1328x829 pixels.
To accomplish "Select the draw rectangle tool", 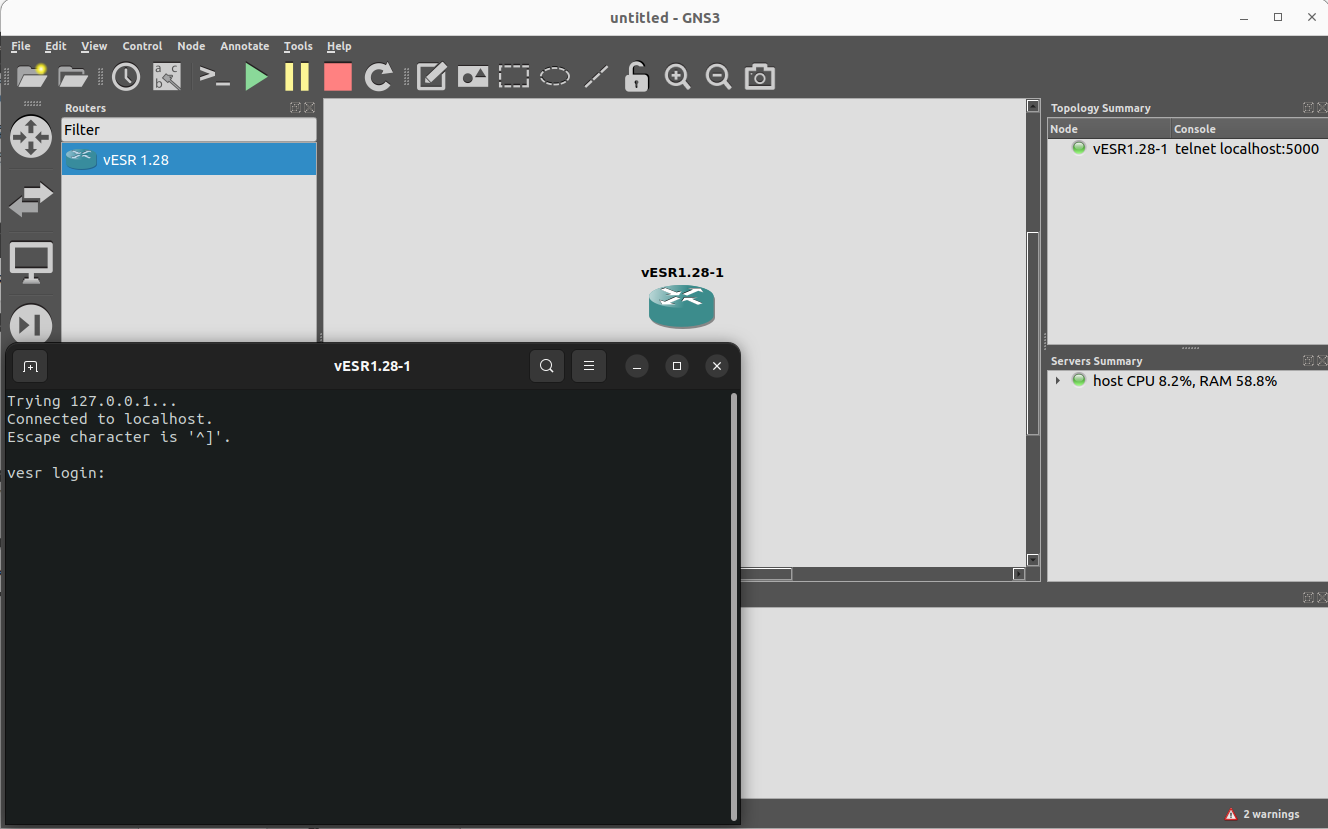I will coord(514,76).
